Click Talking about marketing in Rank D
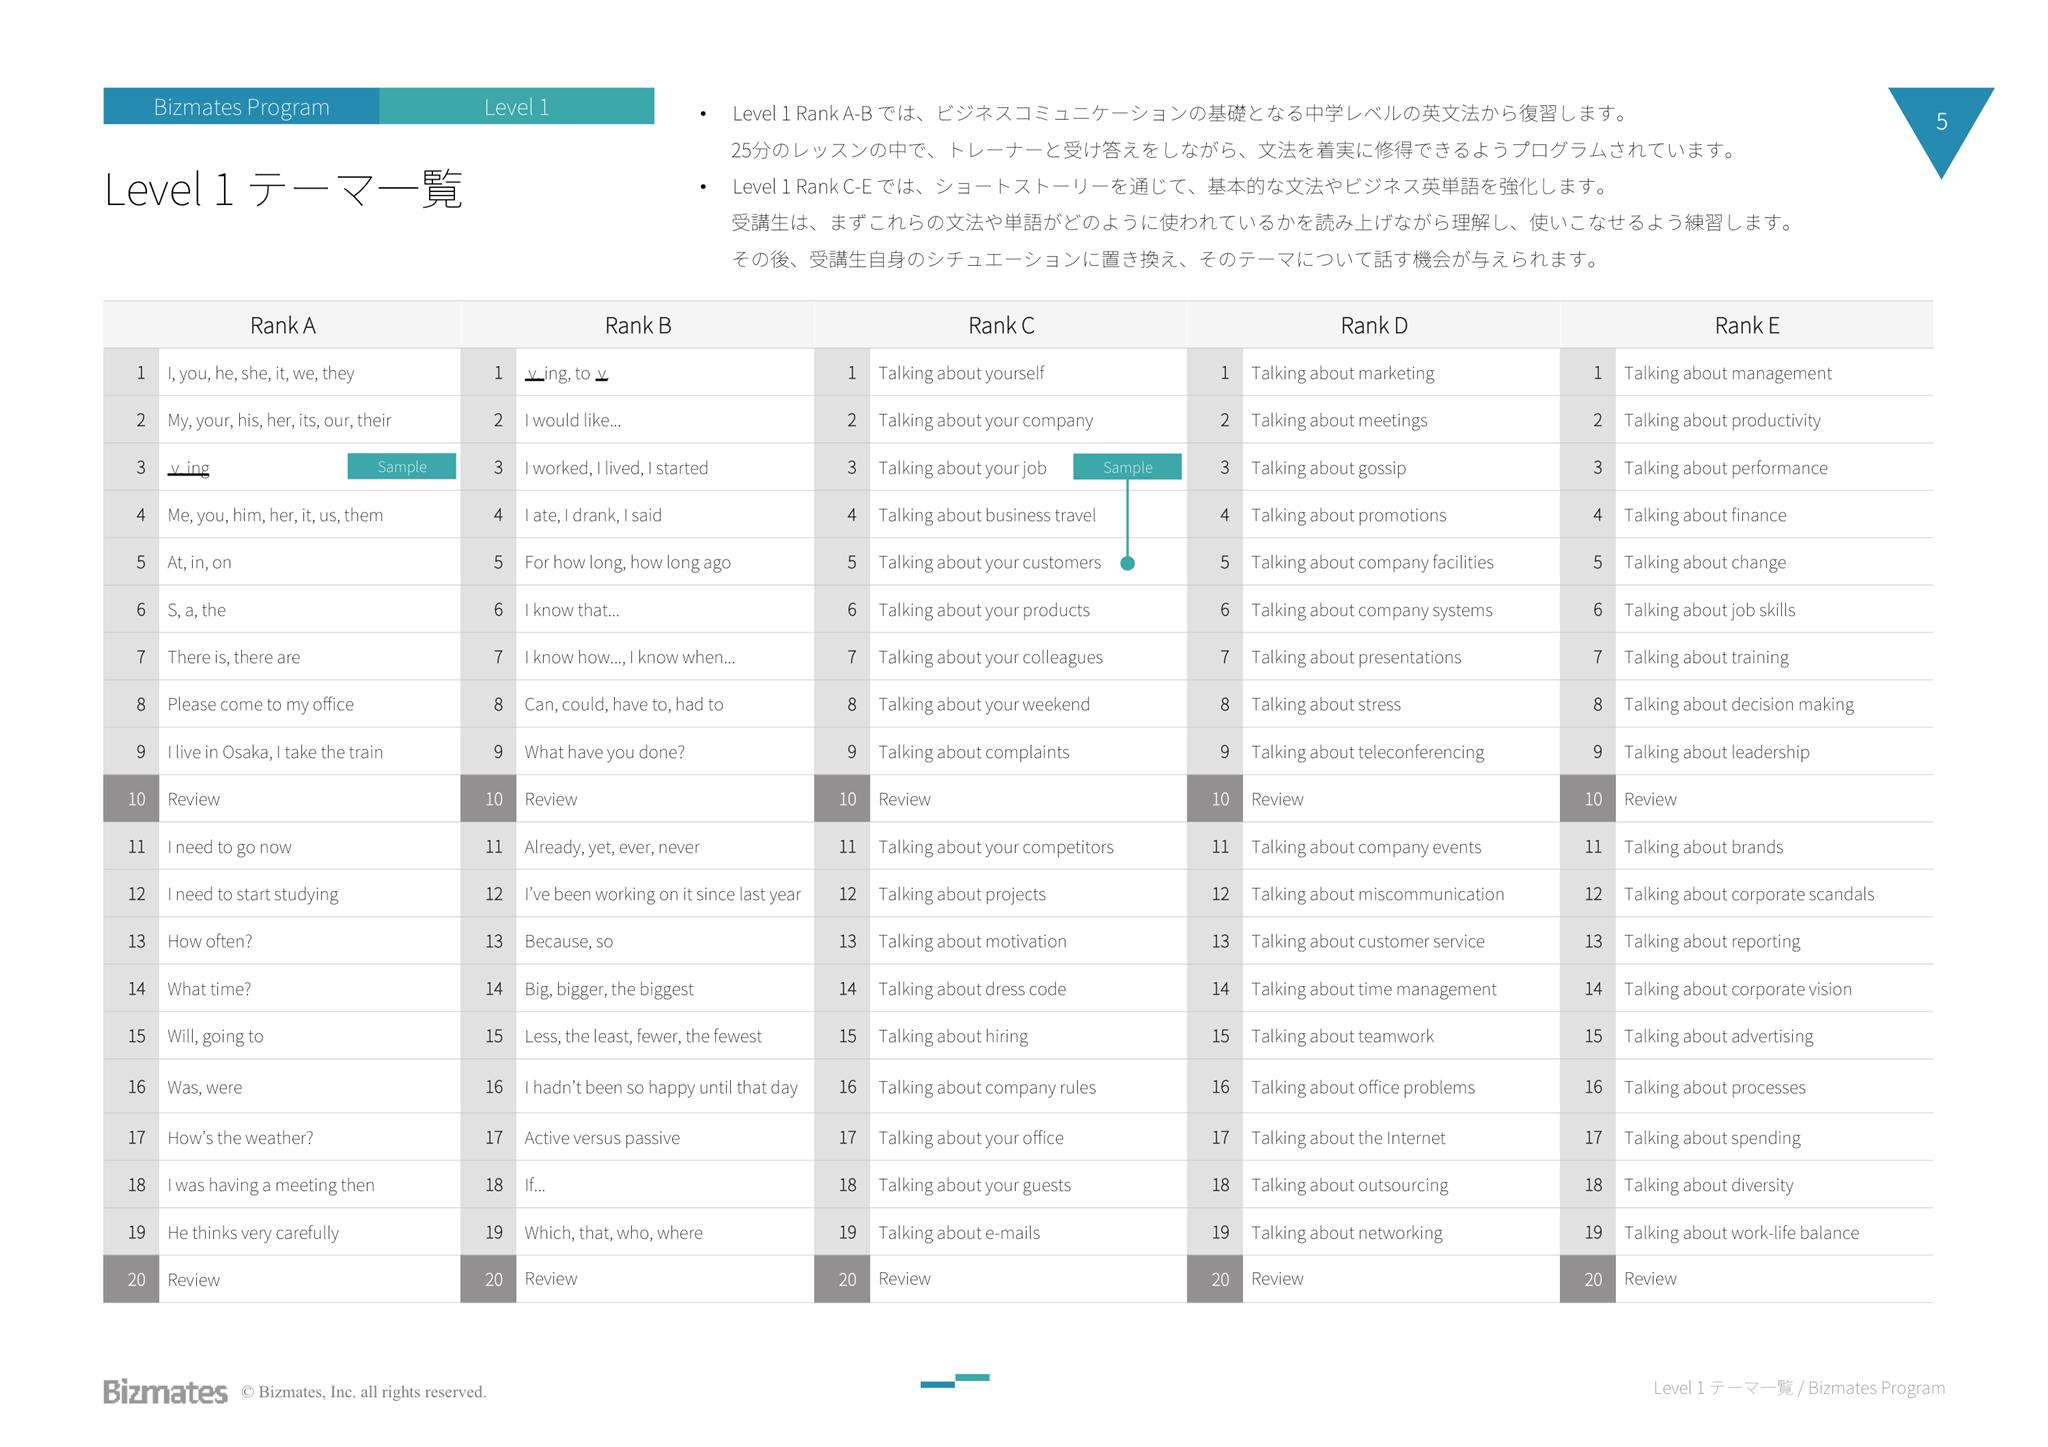2048x1447 pixels. tap(1342, 373)
